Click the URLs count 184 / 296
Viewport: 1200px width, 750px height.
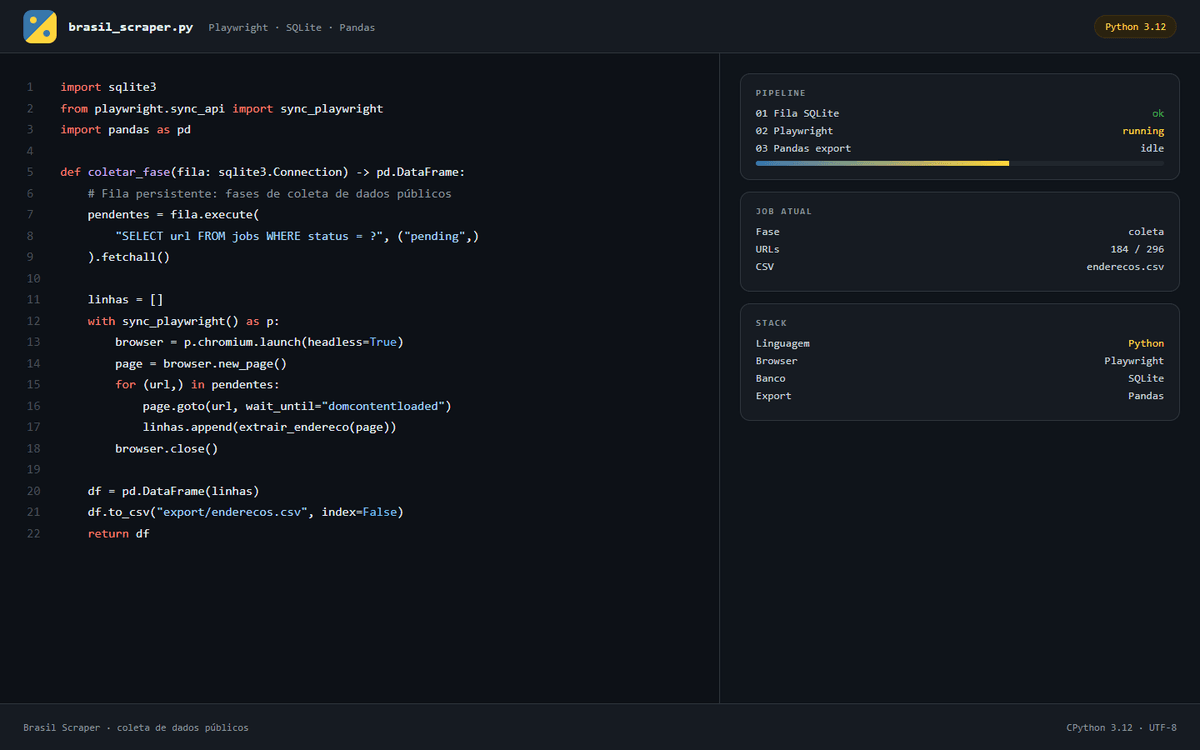coord(1137,249)
